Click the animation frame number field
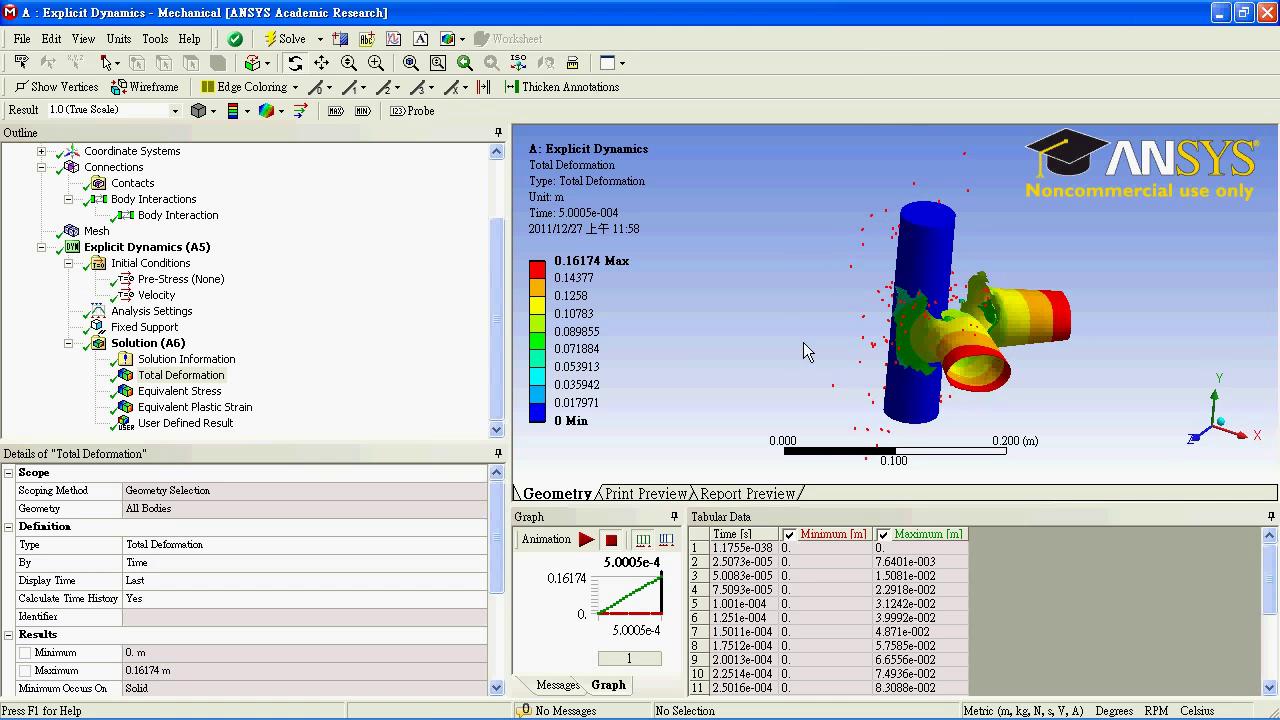 pyautogui.click(x=629, y=658)
